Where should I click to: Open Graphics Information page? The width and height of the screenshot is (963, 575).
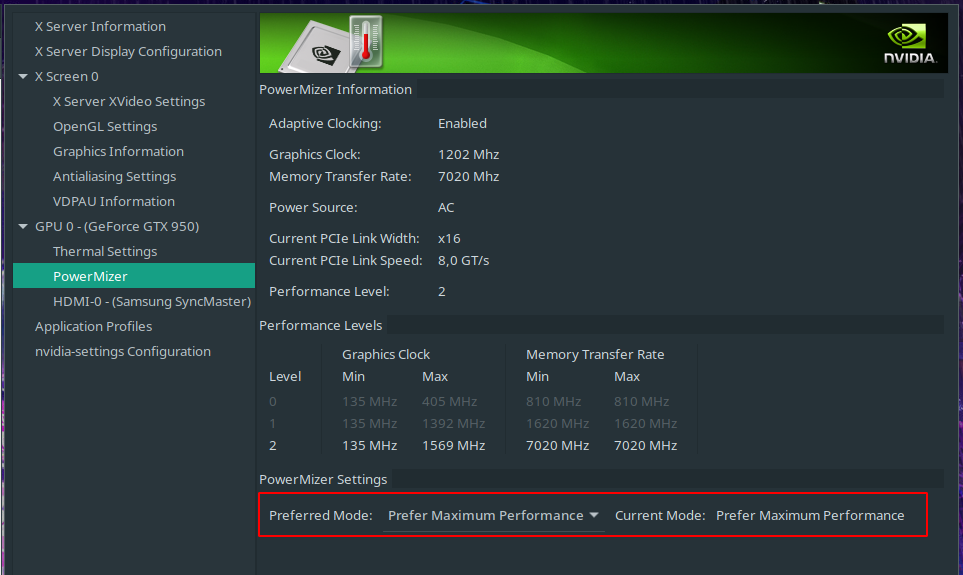118,152
